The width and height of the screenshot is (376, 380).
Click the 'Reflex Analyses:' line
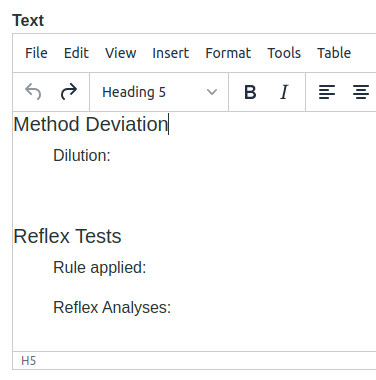point(112,307)
